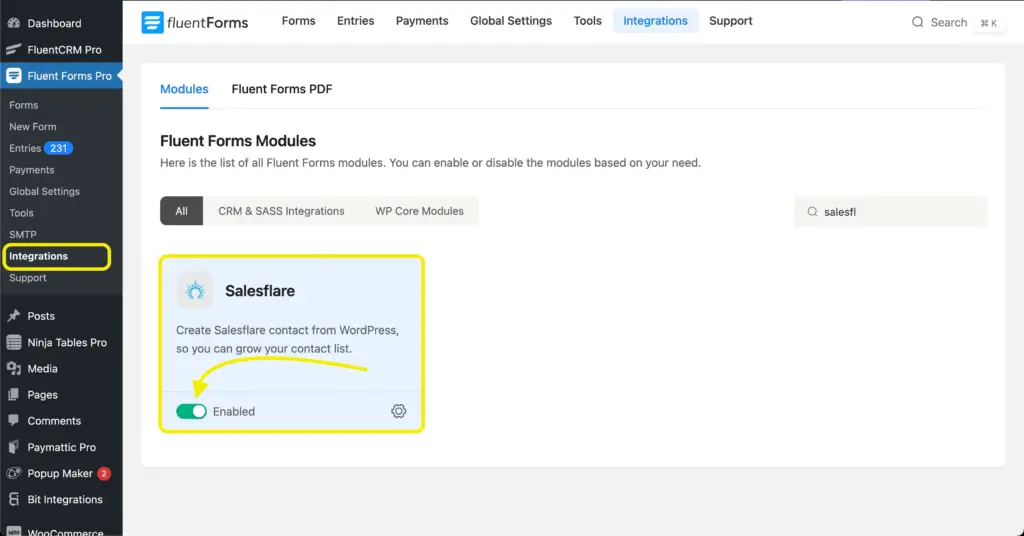Viewport: 1024px width, 536px height.
Task: Click the magnifier Search icon in header
Action: point(917,22)
